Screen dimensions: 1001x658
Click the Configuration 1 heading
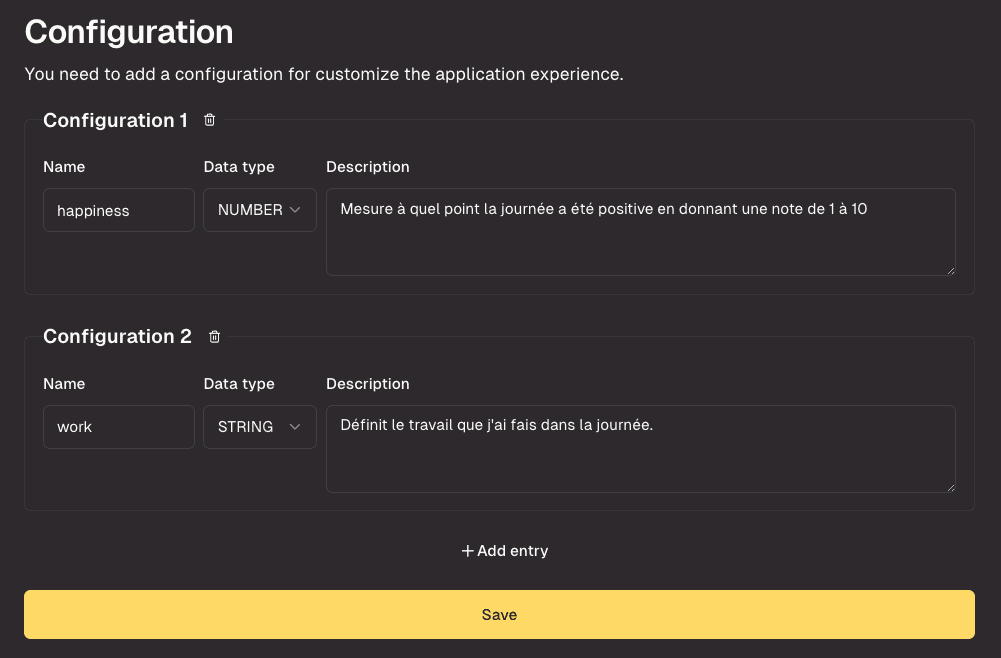114,120
